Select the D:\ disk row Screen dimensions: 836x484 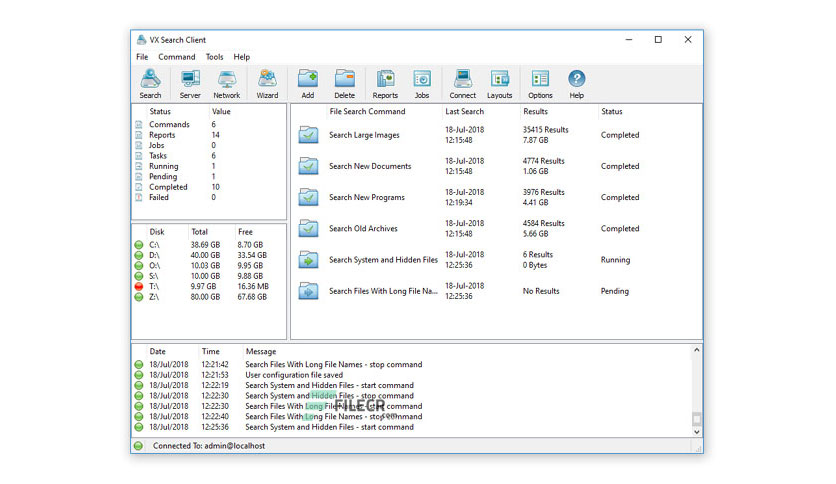pos(209,255)
